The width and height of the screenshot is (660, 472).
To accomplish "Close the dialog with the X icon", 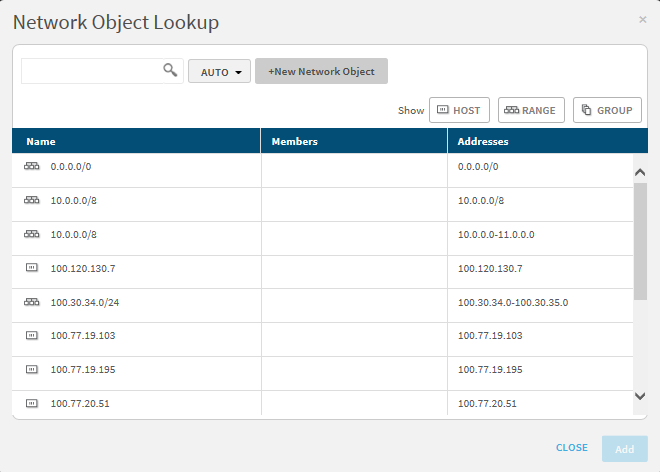I will 642,20.
